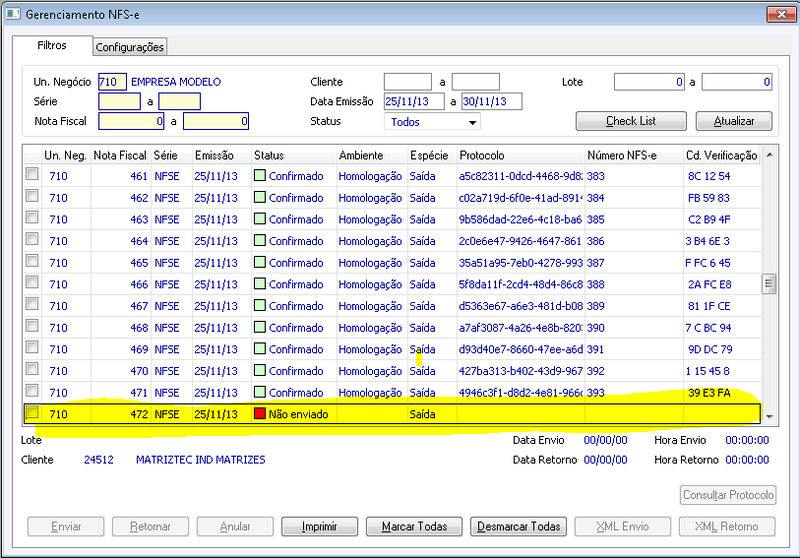Click the green Confirmado indicator for nota 461
Screen dimensions: 800x558
click(260, 175)
